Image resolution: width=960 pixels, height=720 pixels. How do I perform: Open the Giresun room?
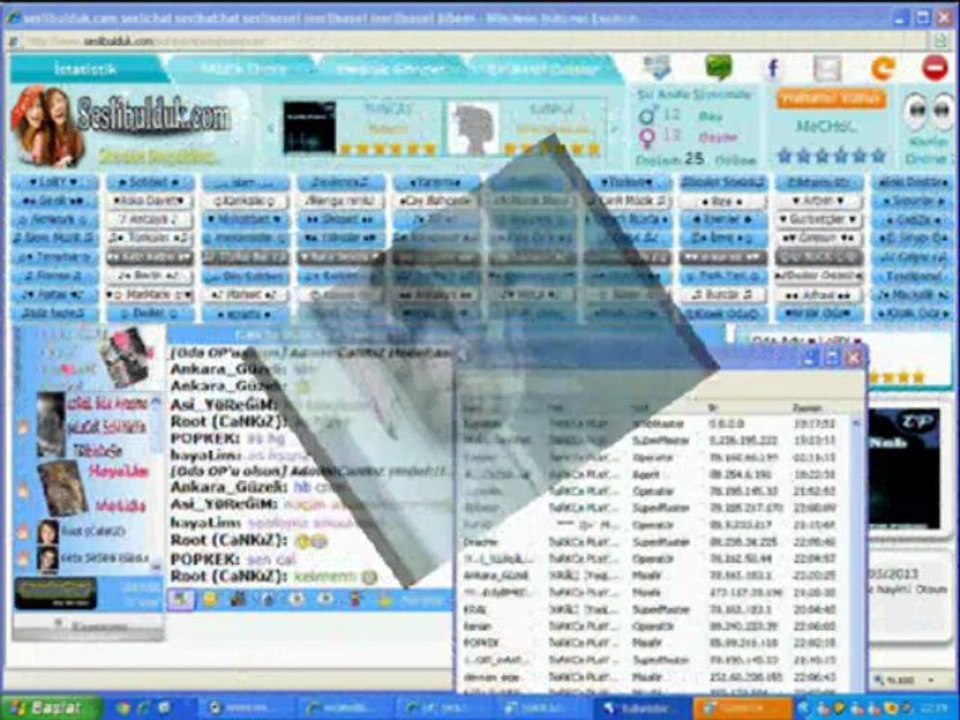point(819,238)
